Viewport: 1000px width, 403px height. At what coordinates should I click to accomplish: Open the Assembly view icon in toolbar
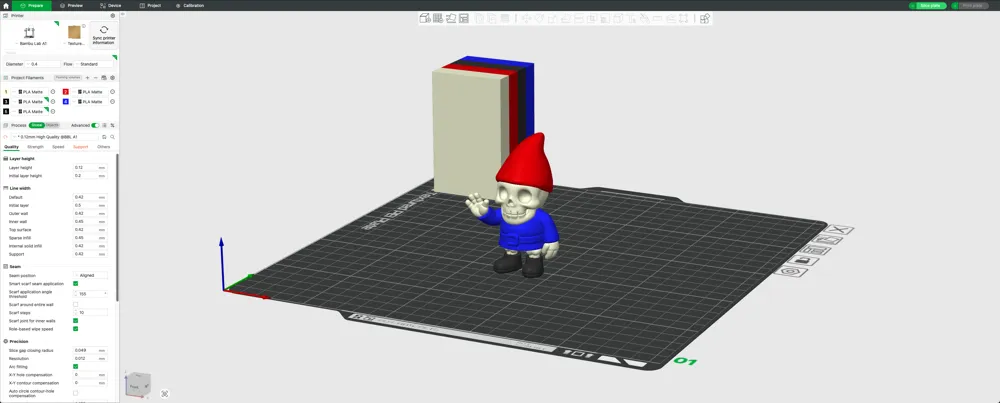(x=705, y=18)
